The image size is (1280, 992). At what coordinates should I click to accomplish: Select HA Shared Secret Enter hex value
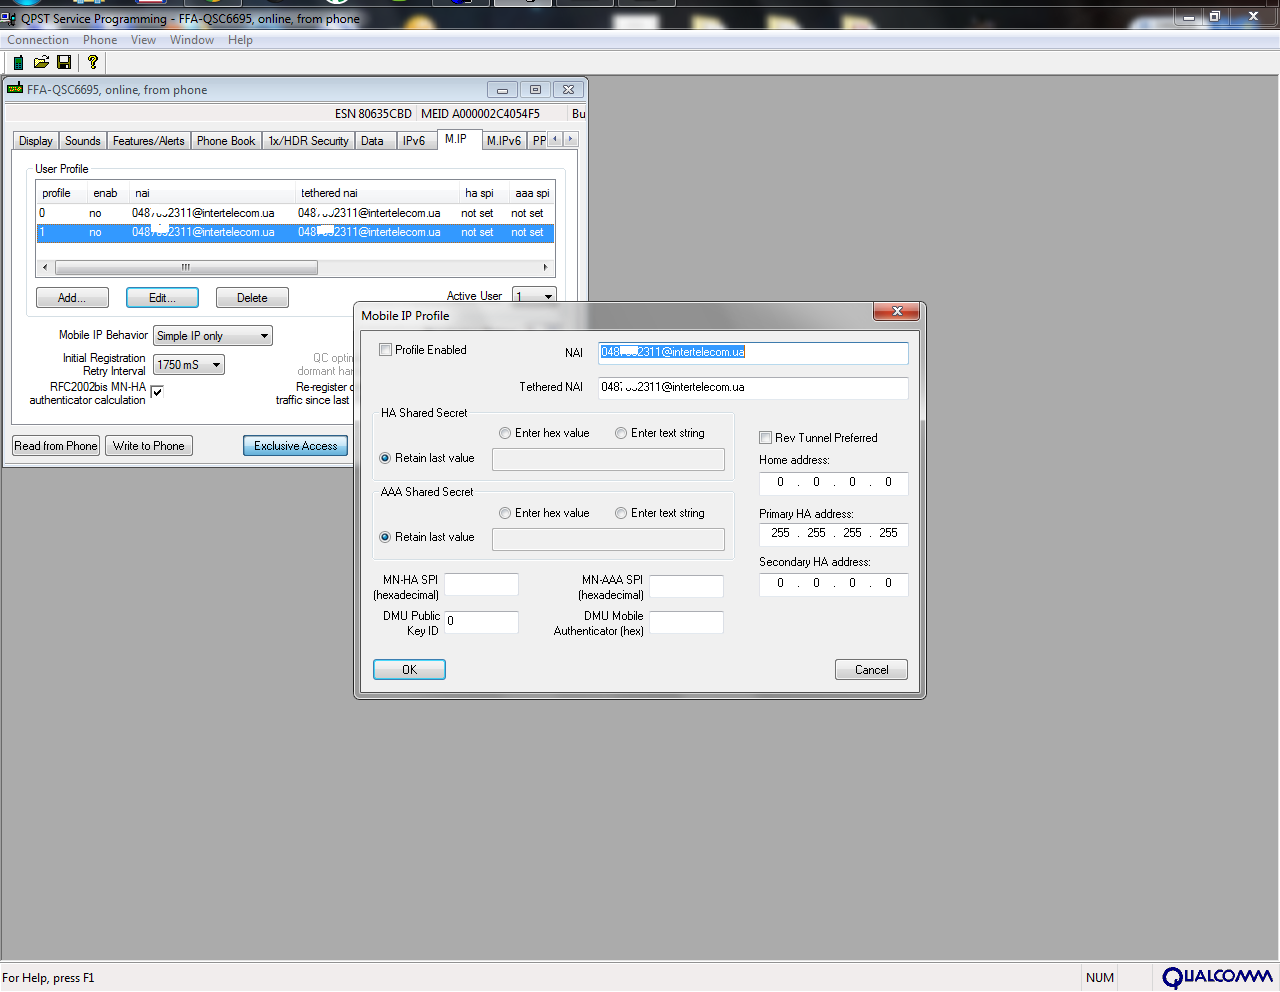click(505, 433)
